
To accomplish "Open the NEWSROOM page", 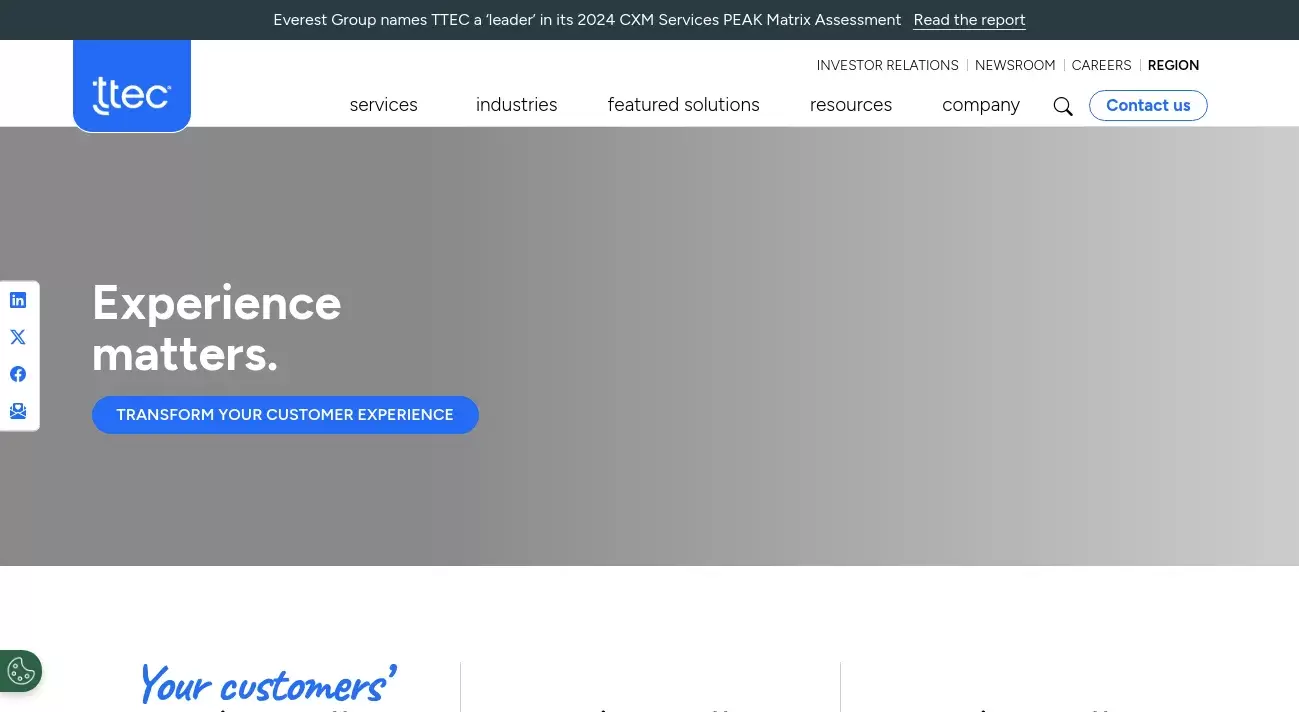I will point(1015,65).
